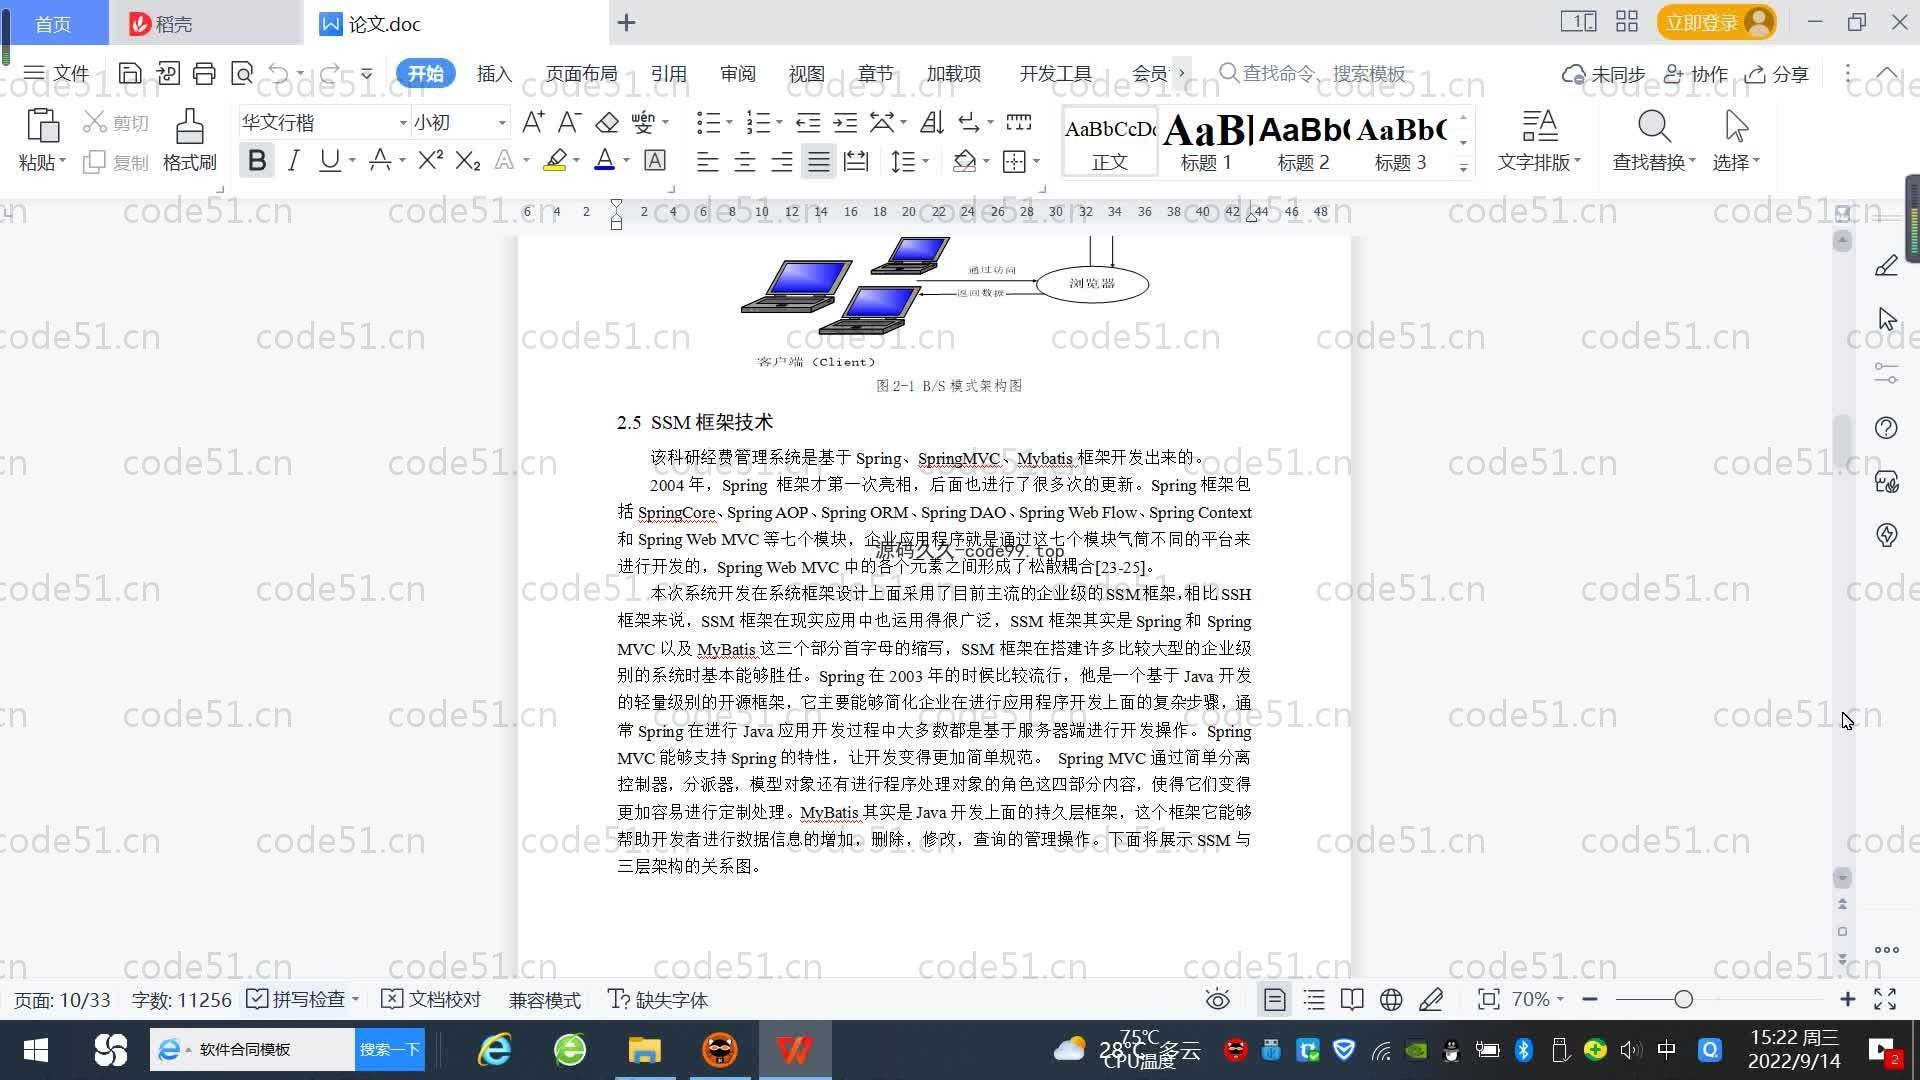Toggle Underline formatting
This screenshot has height=1080, width=1920.
pyautogui.click(x=329, y=161)
